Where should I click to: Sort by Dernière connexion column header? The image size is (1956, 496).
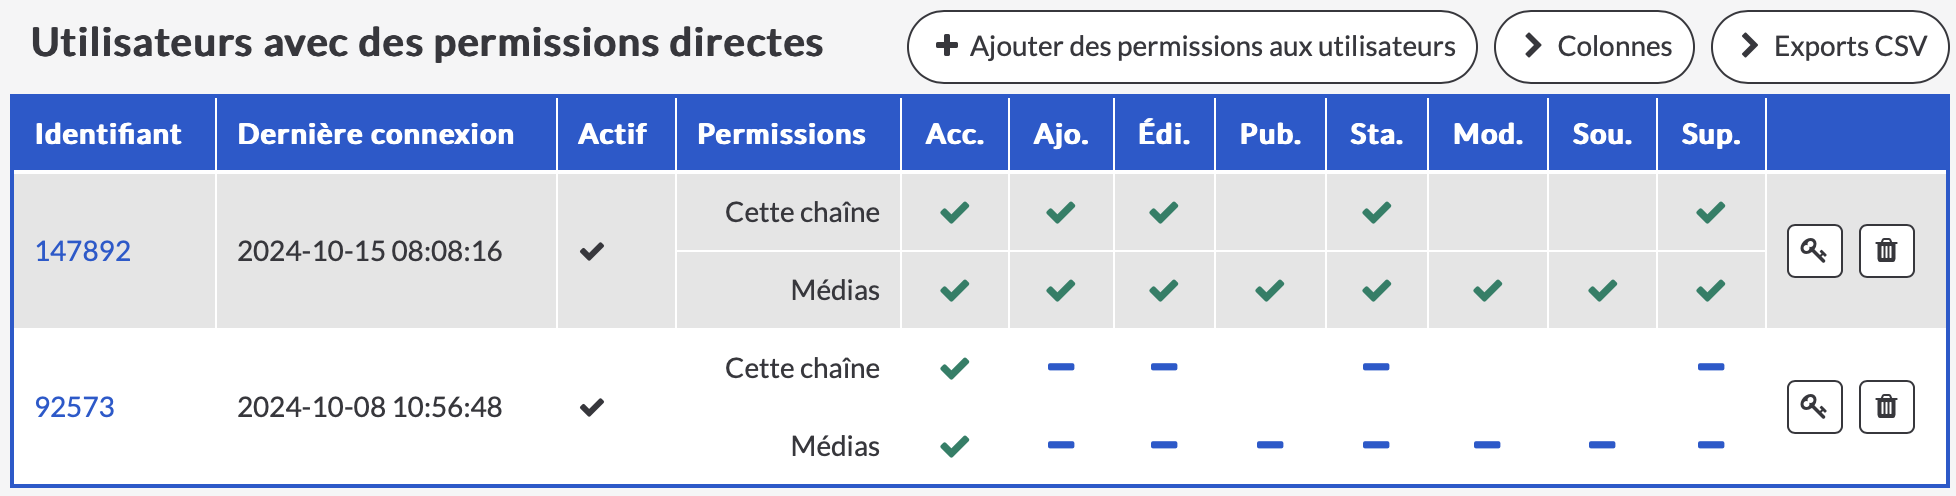coord(375,134)
